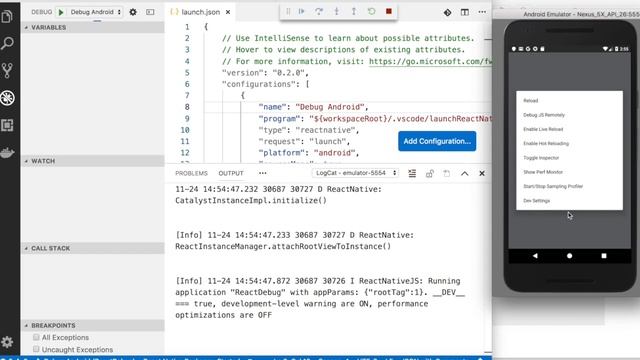640x360 pixels.
Task: Open launch.json via debug gear icon
Action: (133, 12)
